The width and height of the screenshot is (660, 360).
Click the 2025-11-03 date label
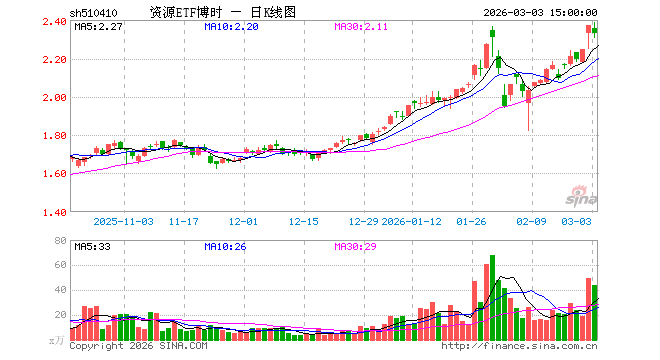click(x=123, y=221)
